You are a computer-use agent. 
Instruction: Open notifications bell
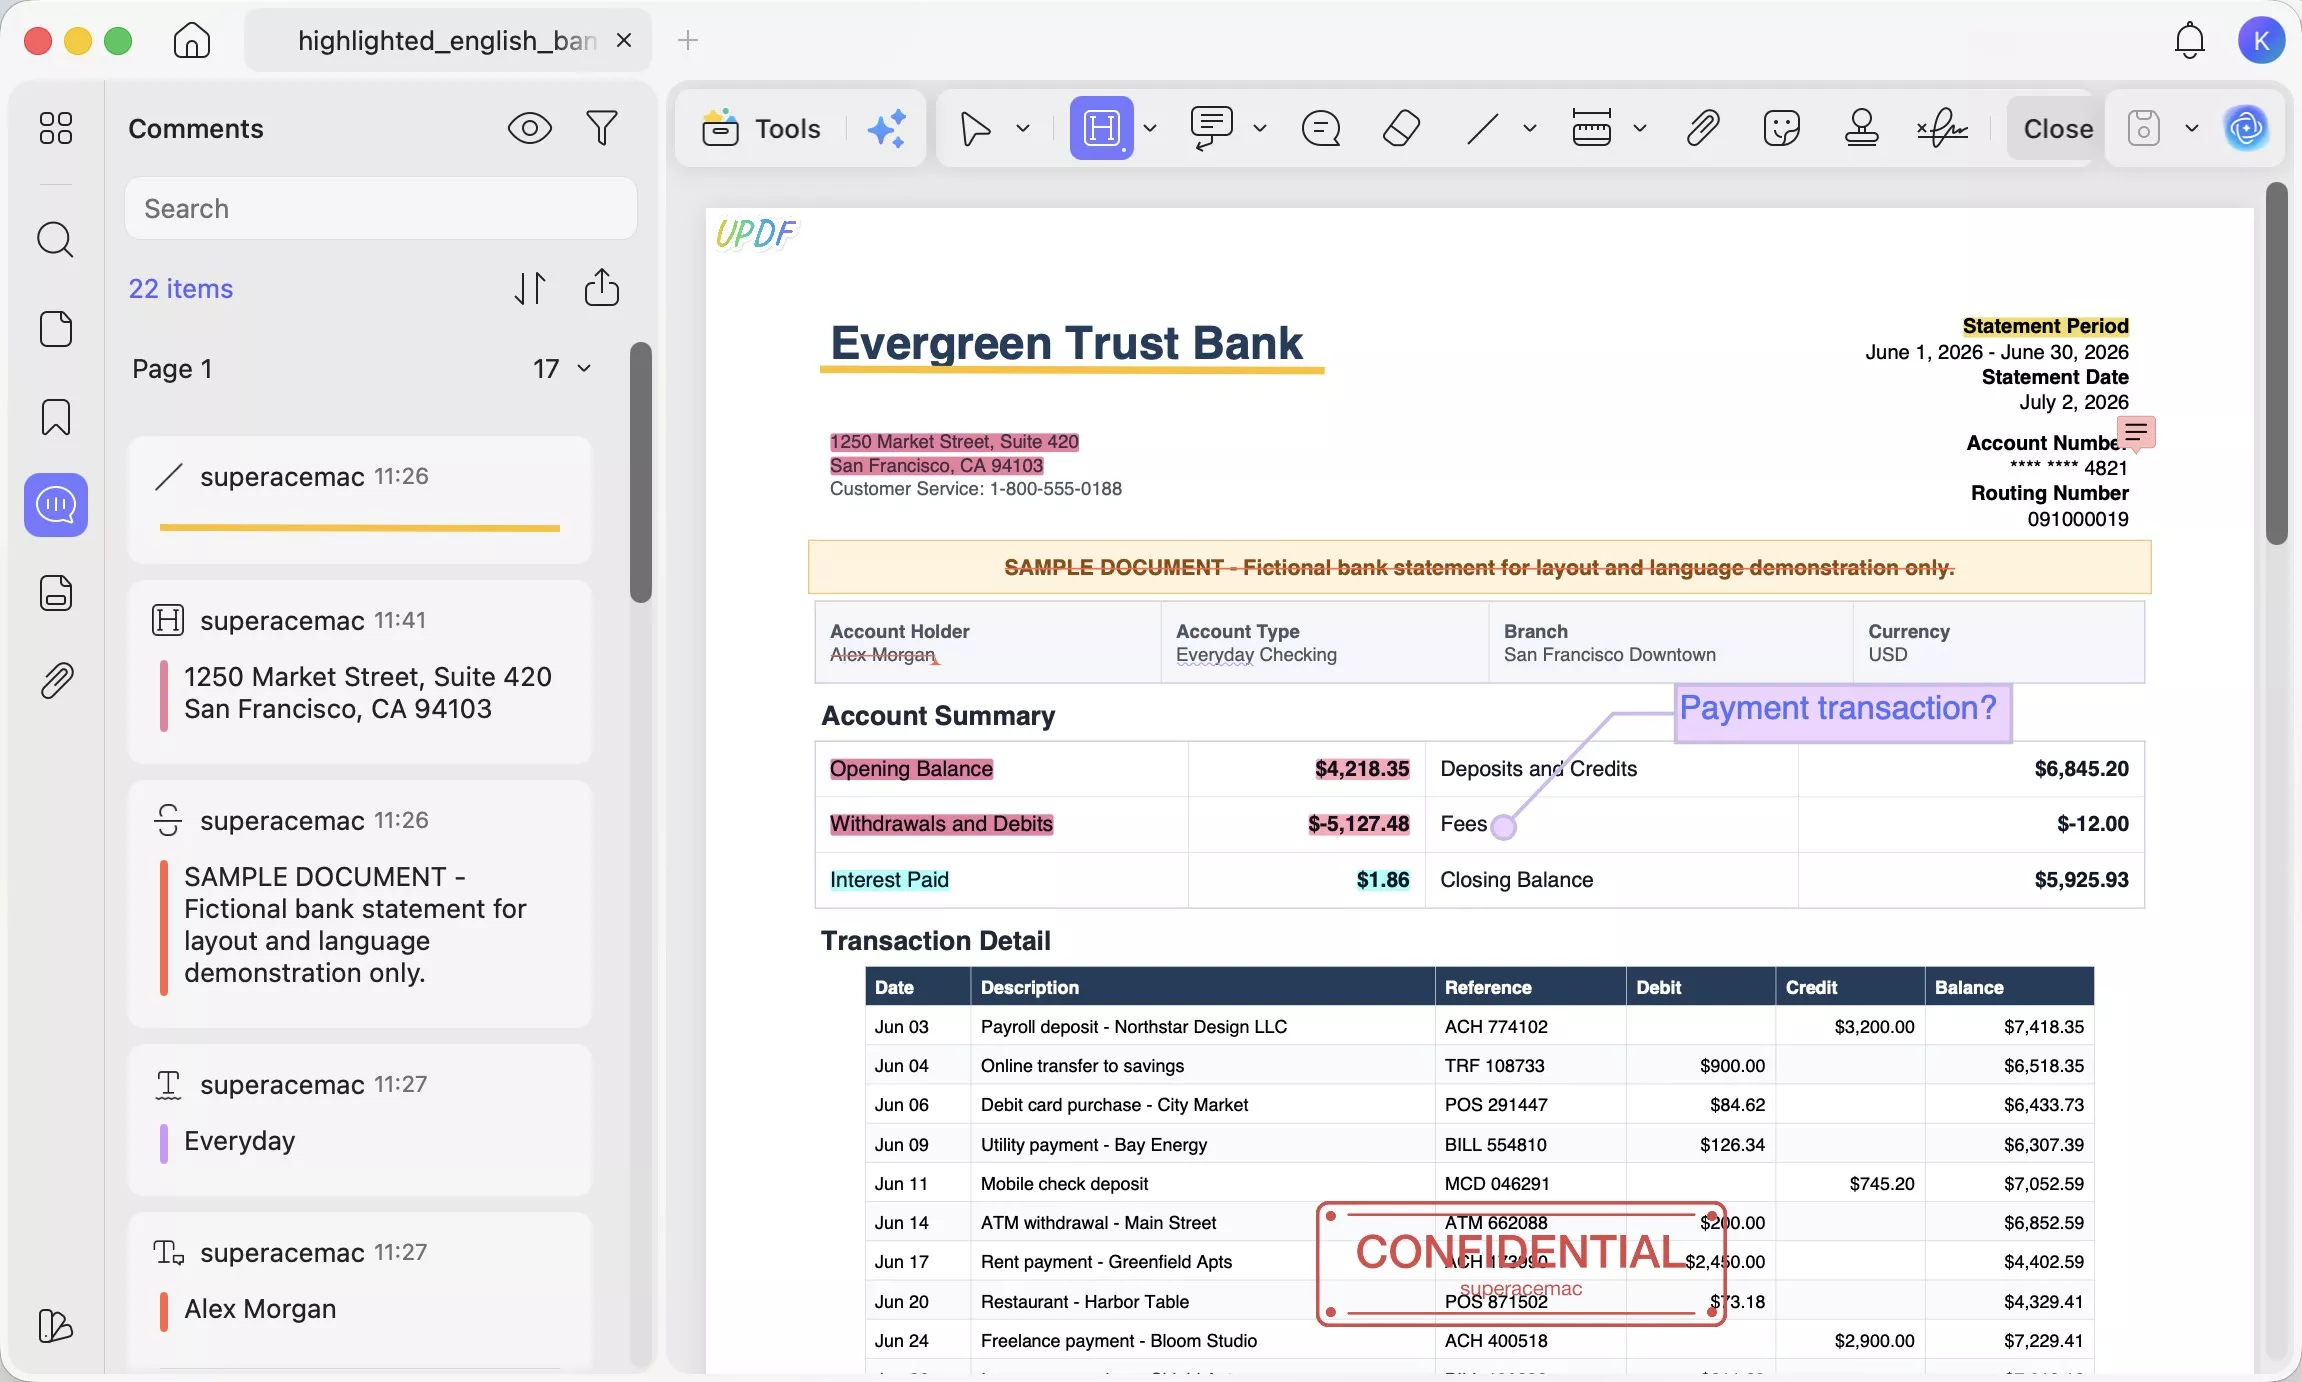2190,41
